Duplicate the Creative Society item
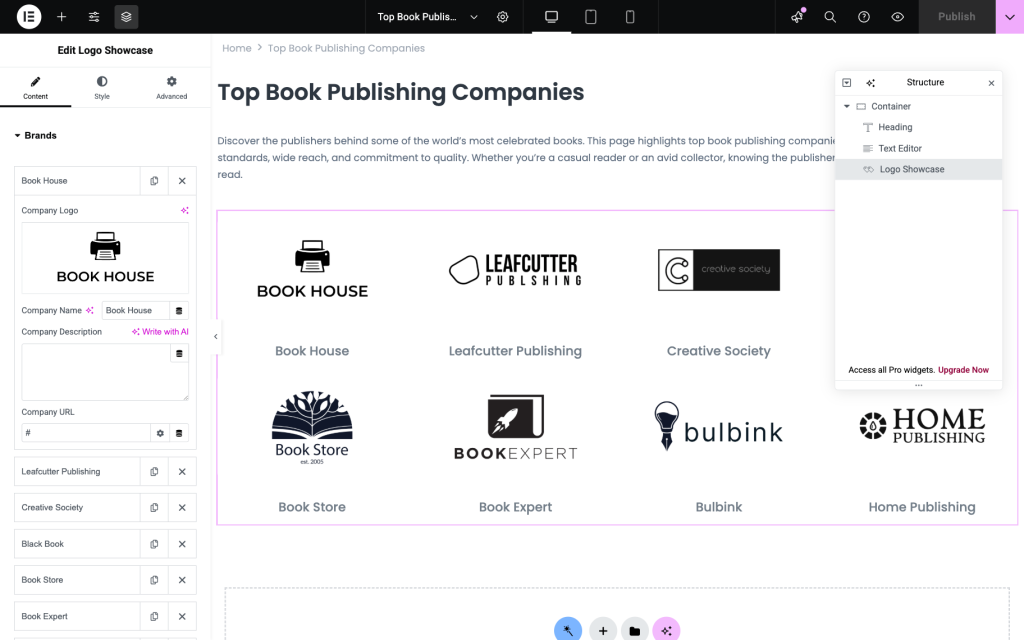 tap(154, 507)
